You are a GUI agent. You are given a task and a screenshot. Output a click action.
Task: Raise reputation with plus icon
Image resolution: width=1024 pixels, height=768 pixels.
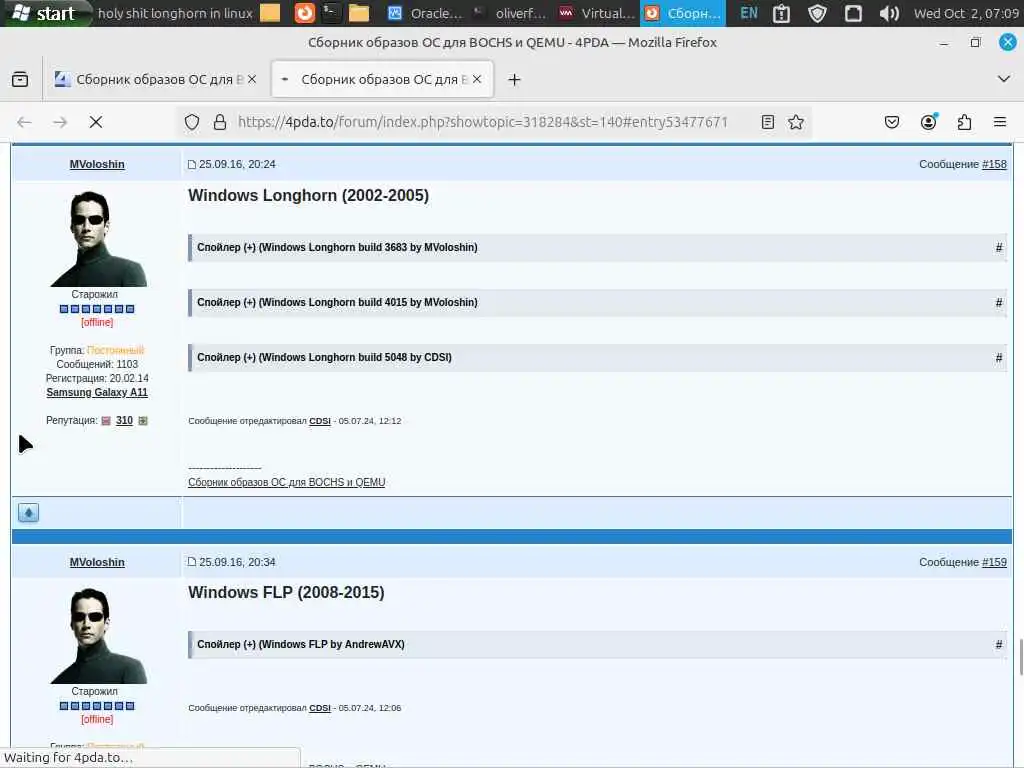[143, 421]
